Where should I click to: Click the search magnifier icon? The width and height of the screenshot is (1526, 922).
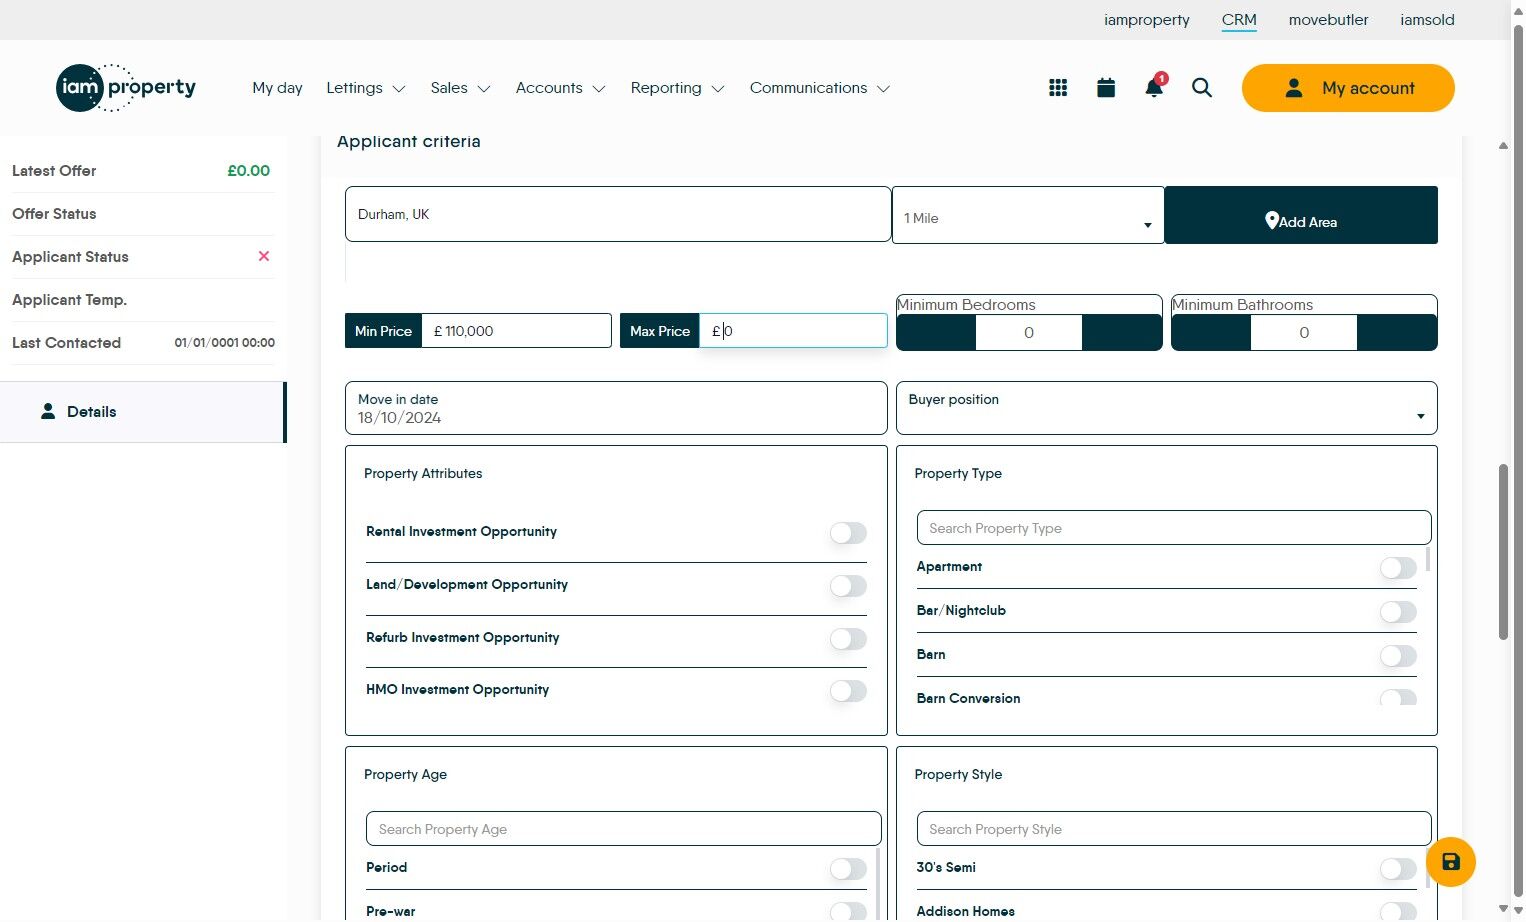[1202, 88]
